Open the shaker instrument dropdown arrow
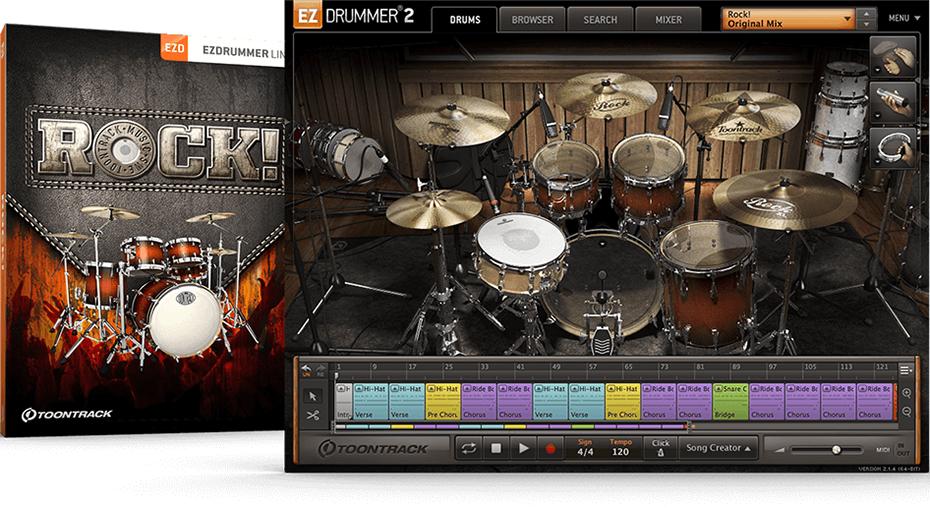The width and height of the screenshot is (930, 508). click(877, 115)
